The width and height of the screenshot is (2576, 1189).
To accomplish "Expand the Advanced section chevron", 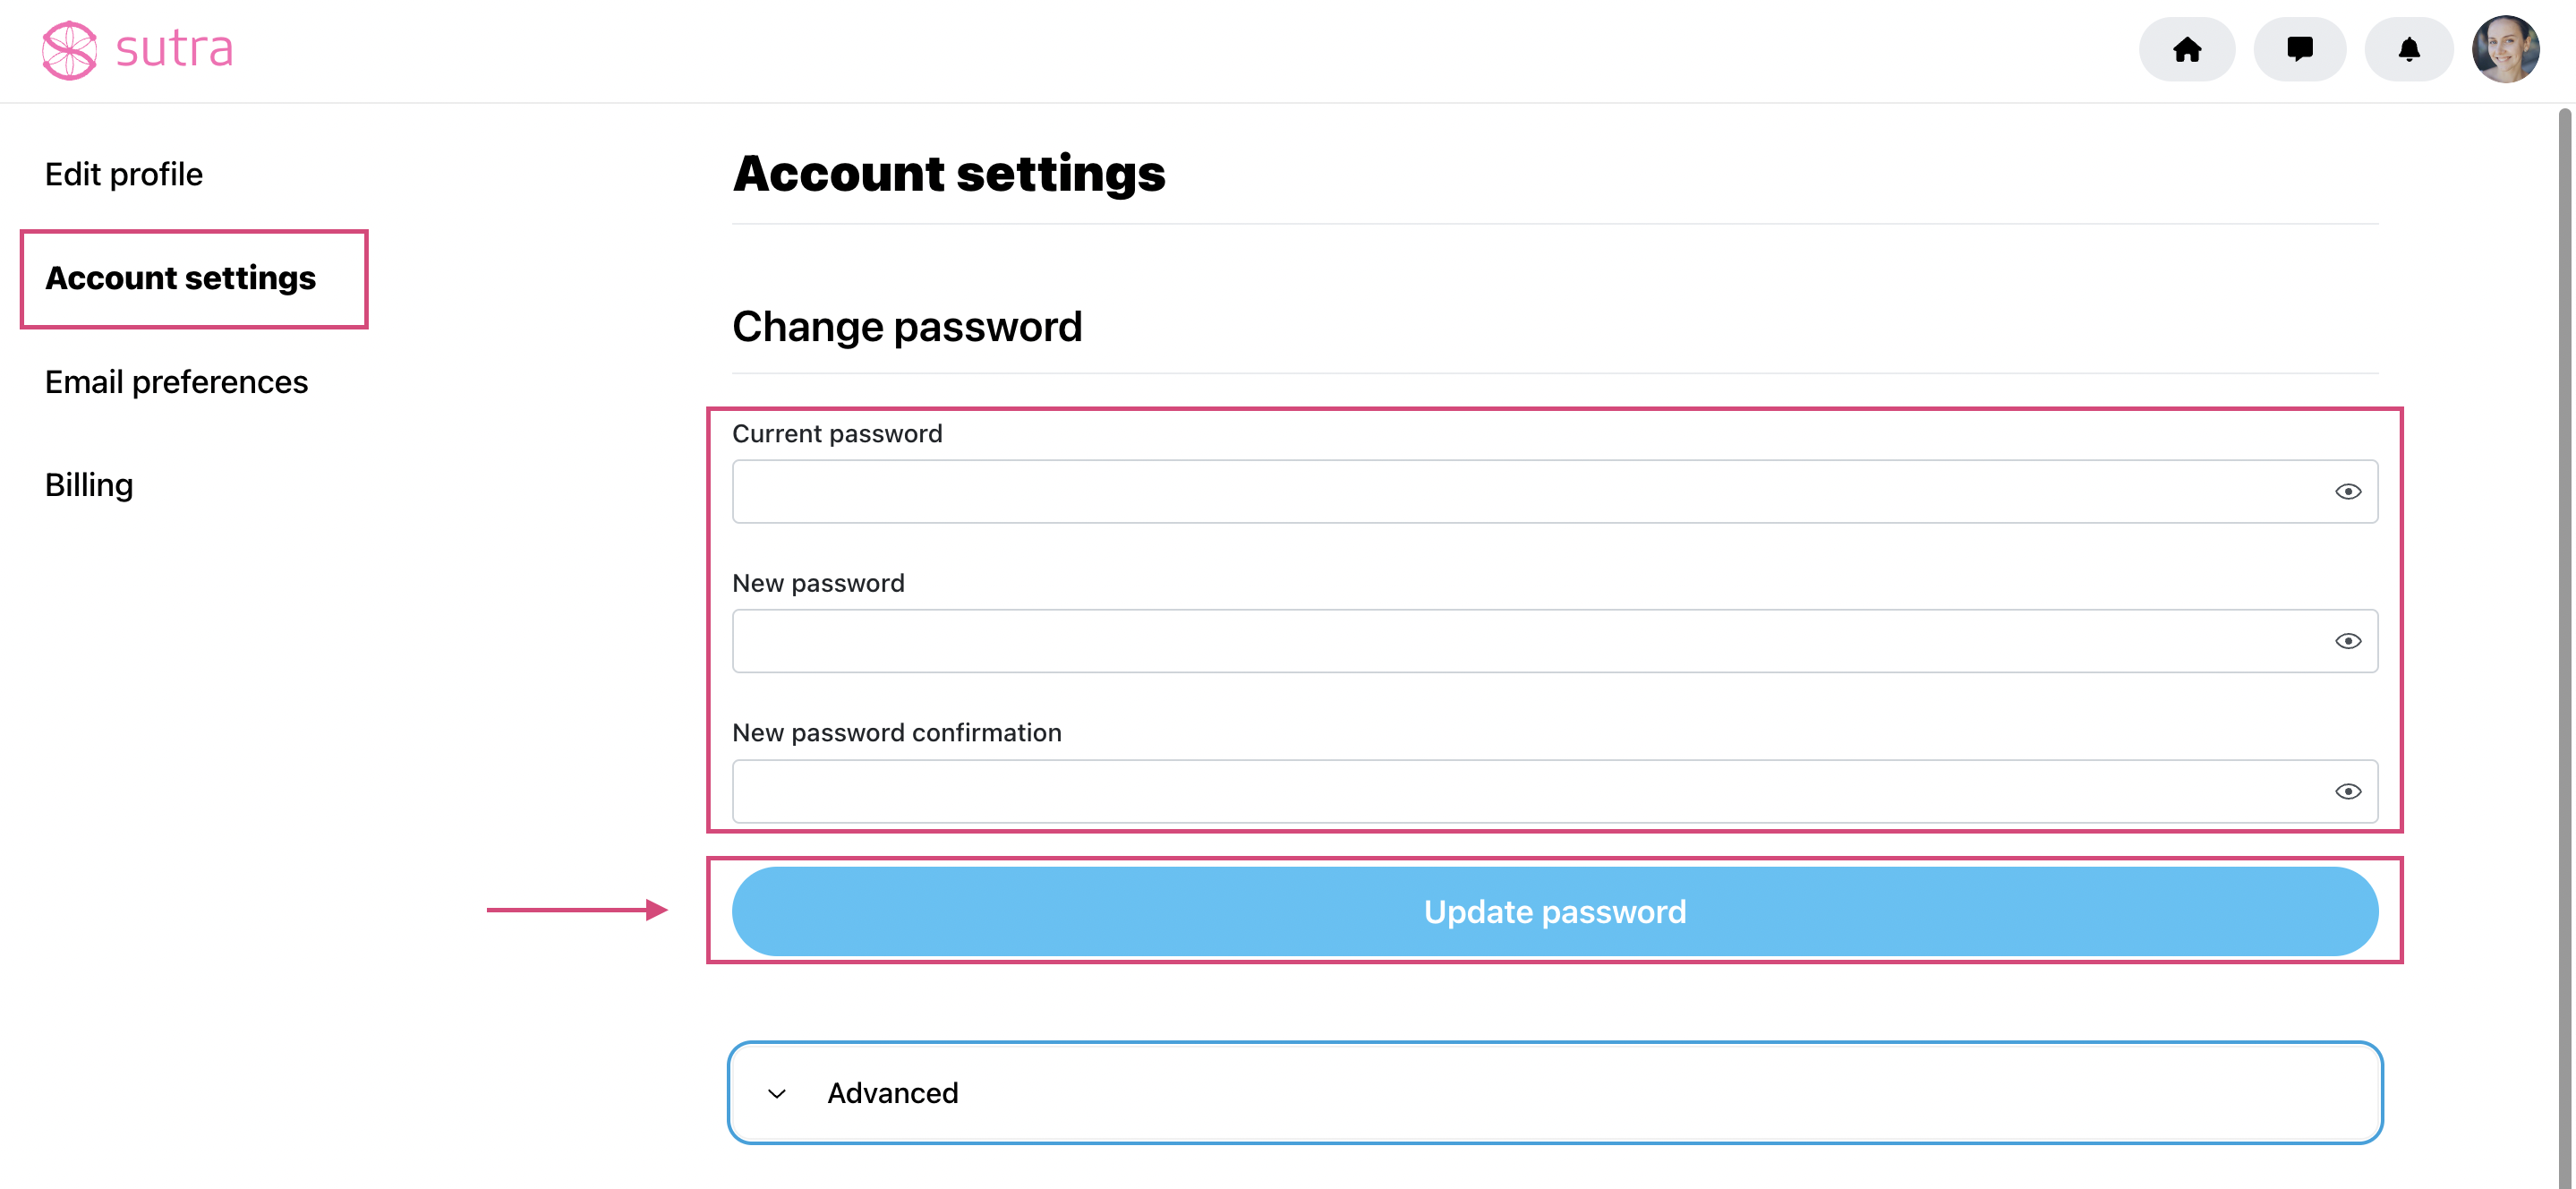I will (776, 1093).
